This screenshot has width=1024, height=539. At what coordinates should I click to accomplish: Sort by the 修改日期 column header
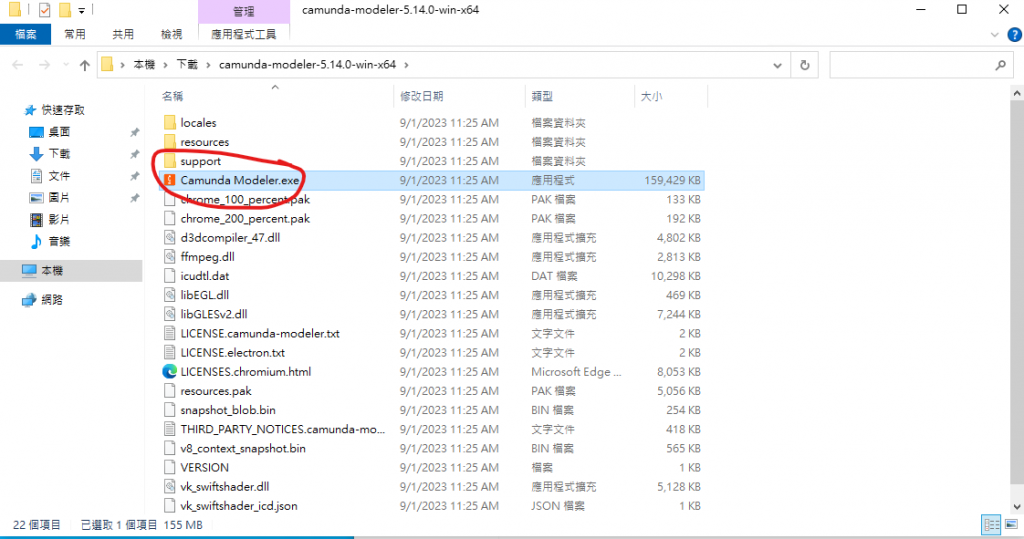pos(422,96)
